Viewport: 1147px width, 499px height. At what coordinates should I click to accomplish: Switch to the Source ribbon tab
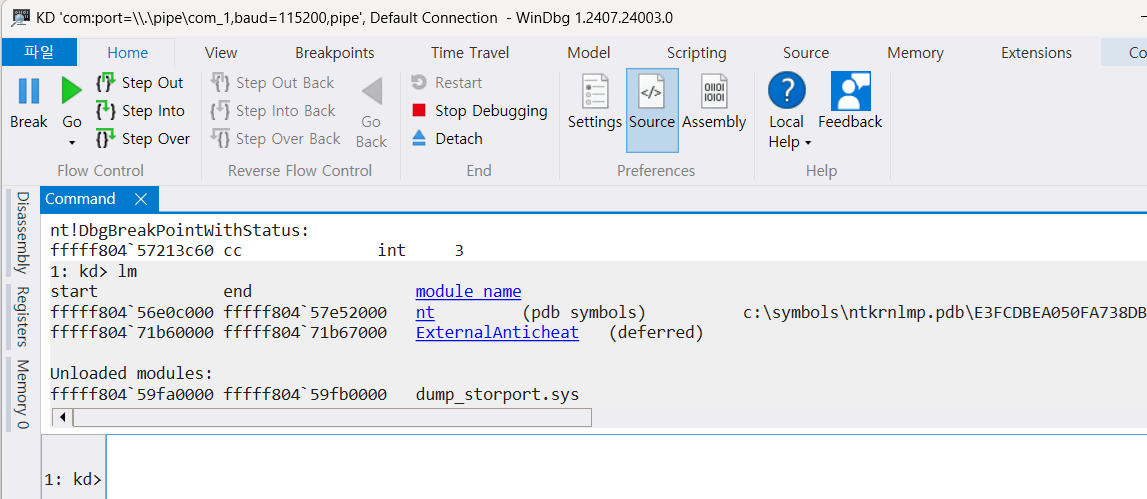pyautogui.click(x=805, y=53)
